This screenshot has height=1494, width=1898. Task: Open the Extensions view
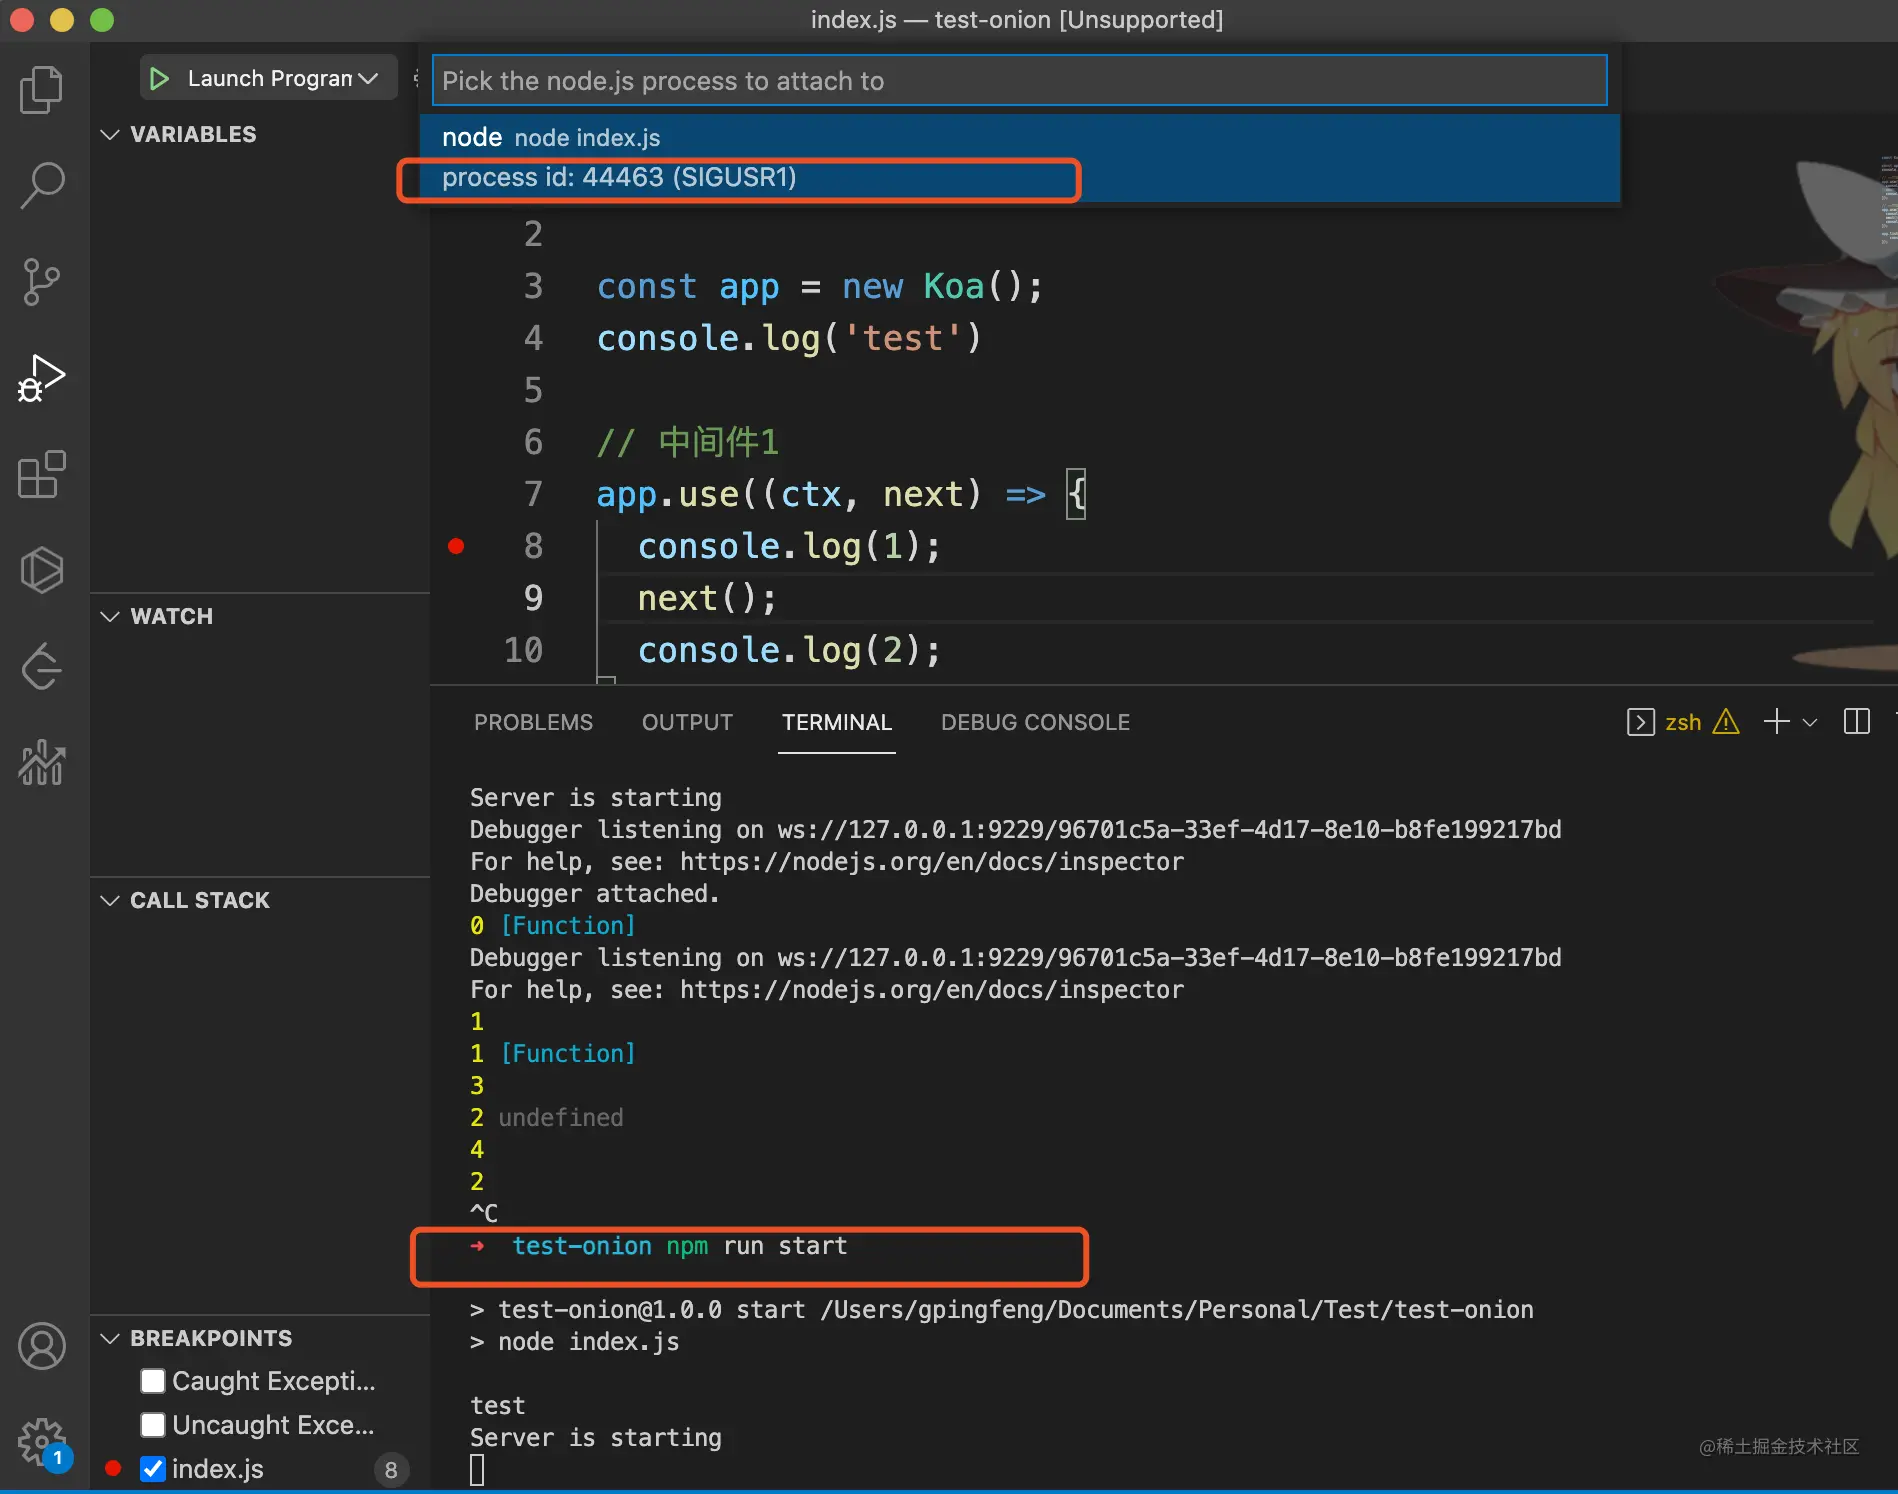click(41, 474)
